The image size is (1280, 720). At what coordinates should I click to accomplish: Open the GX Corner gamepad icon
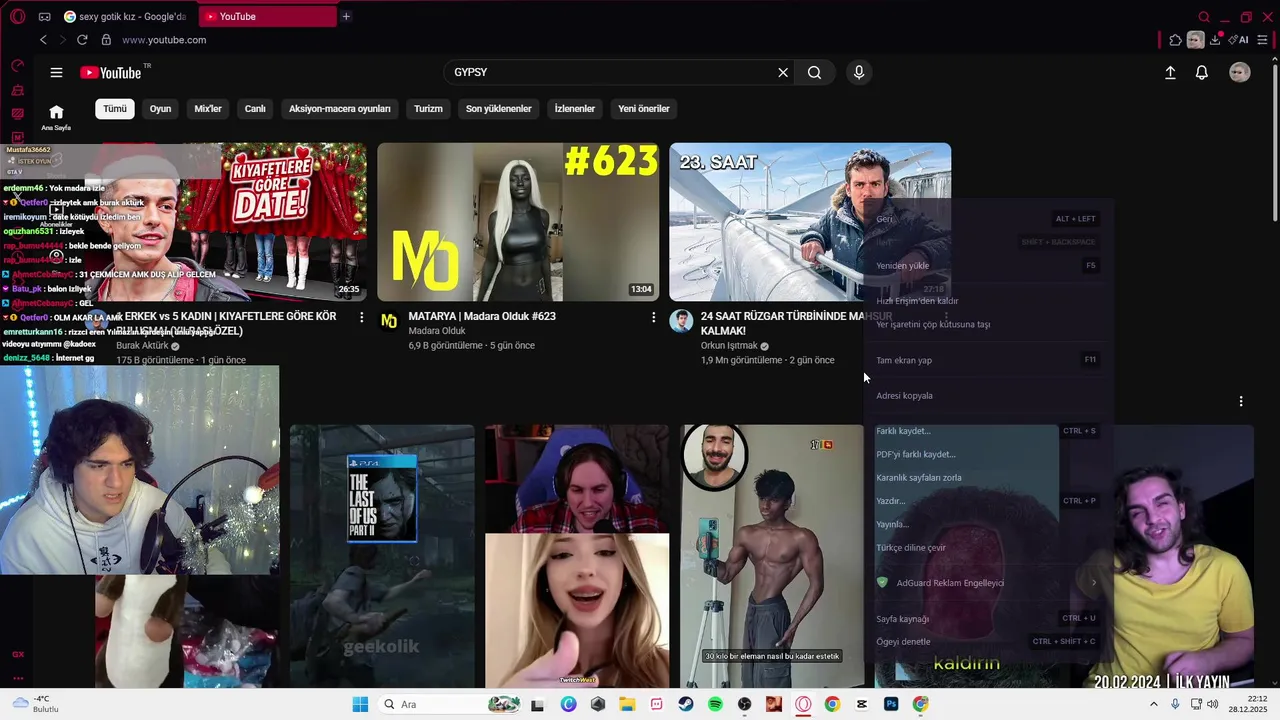pos(44,17)
